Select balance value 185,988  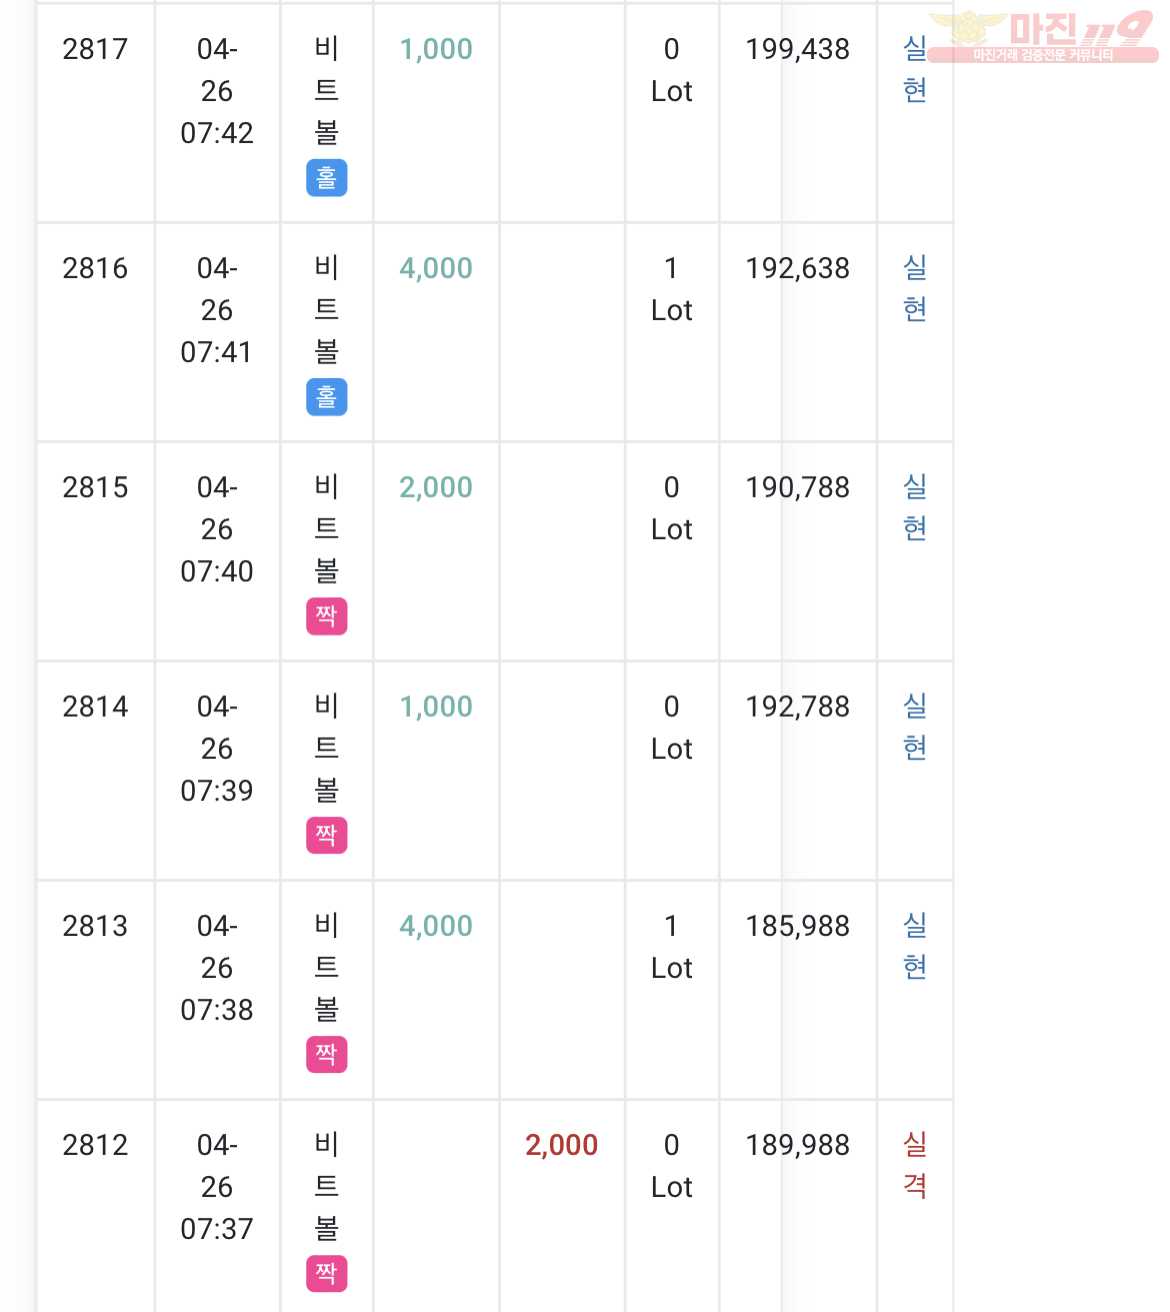click(x=797, y=926)
